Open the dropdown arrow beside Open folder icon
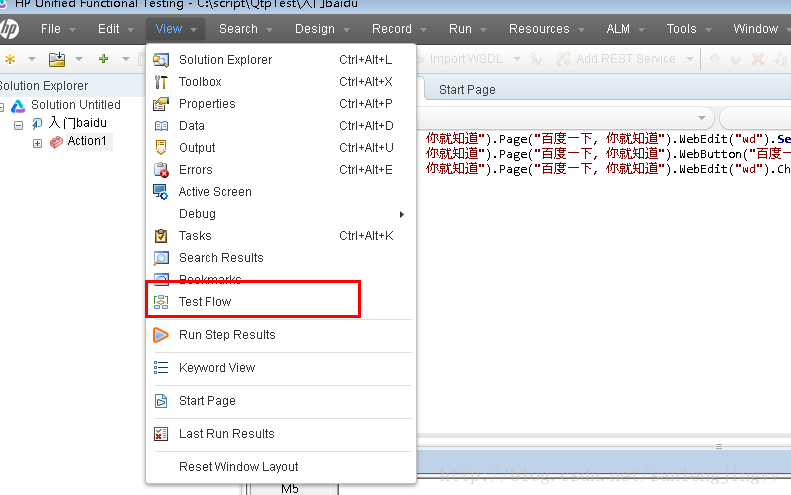This screenshot has height=495, width=791. coord(79,59)
